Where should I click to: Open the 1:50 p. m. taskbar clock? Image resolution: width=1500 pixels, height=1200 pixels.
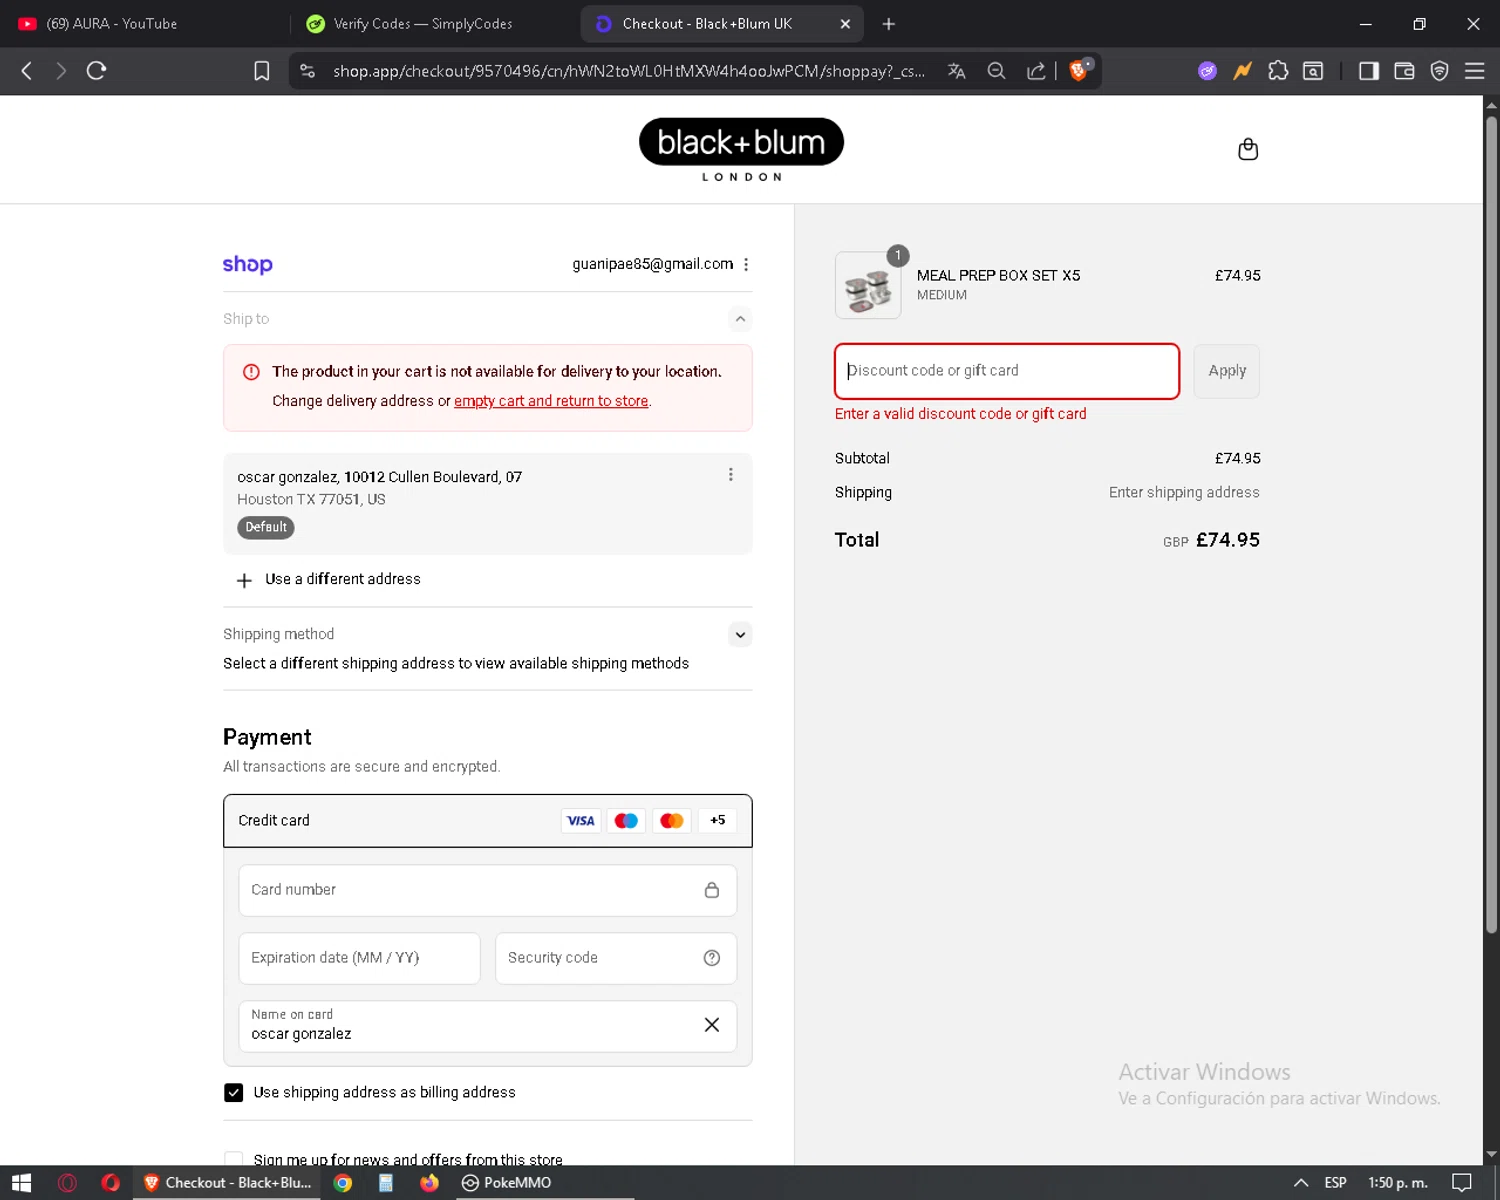1398,1183
